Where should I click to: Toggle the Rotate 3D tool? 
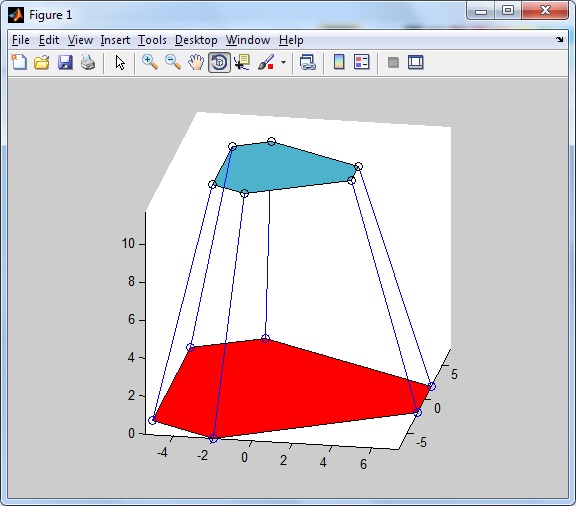219,62
